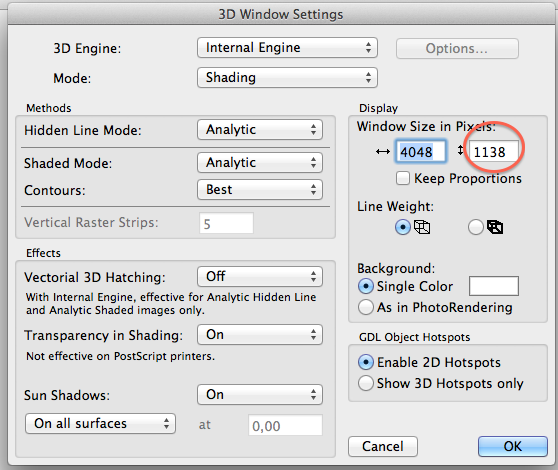Screen dimensions: 558x470
Task: Open Shaded Mode dropdown
Action: pyautogui.click(x=260, y=163)
